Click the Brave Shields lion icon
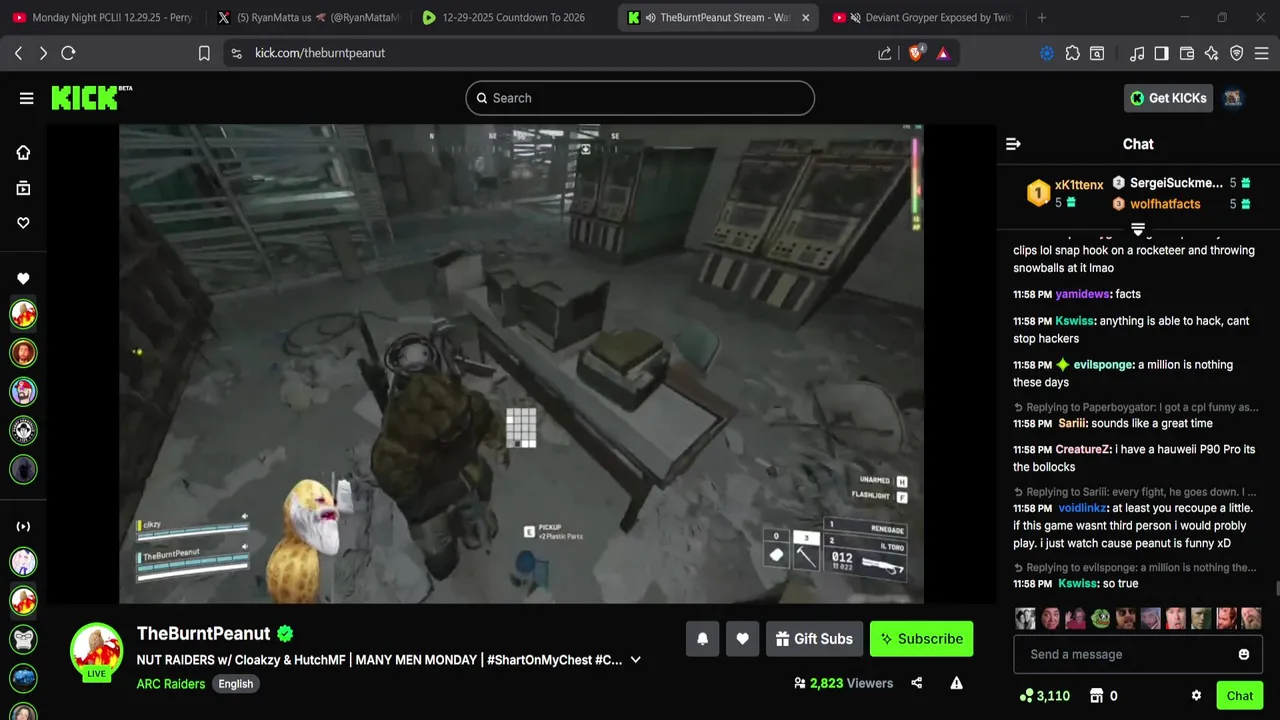The image size is (1280, 720). click(915, 53)
